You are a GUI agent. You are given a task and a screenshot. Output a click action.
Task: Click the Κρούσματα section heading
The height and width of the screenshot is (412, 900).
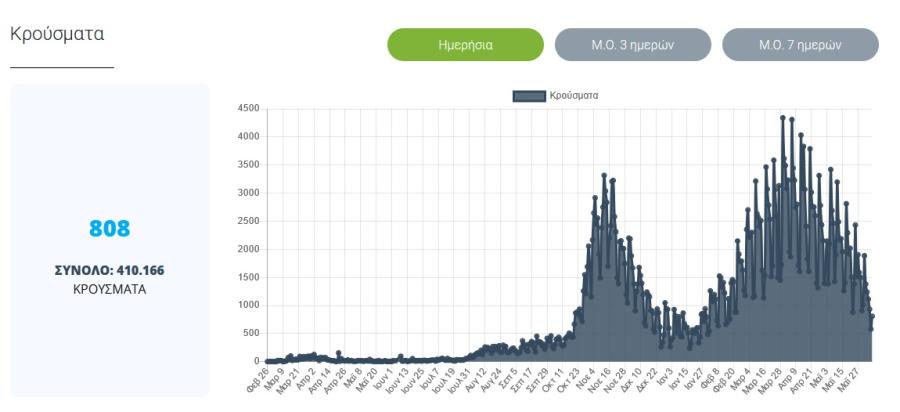click(x=57, y=34)
